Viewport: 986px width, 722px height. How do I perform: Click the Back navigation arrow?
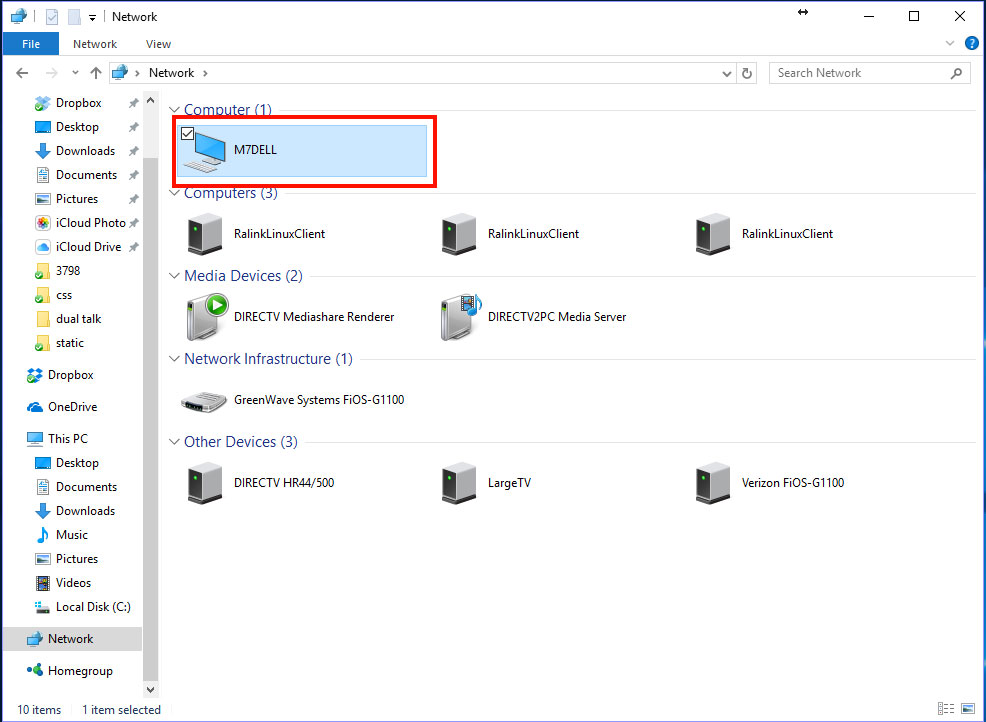[x=22, y=73]
